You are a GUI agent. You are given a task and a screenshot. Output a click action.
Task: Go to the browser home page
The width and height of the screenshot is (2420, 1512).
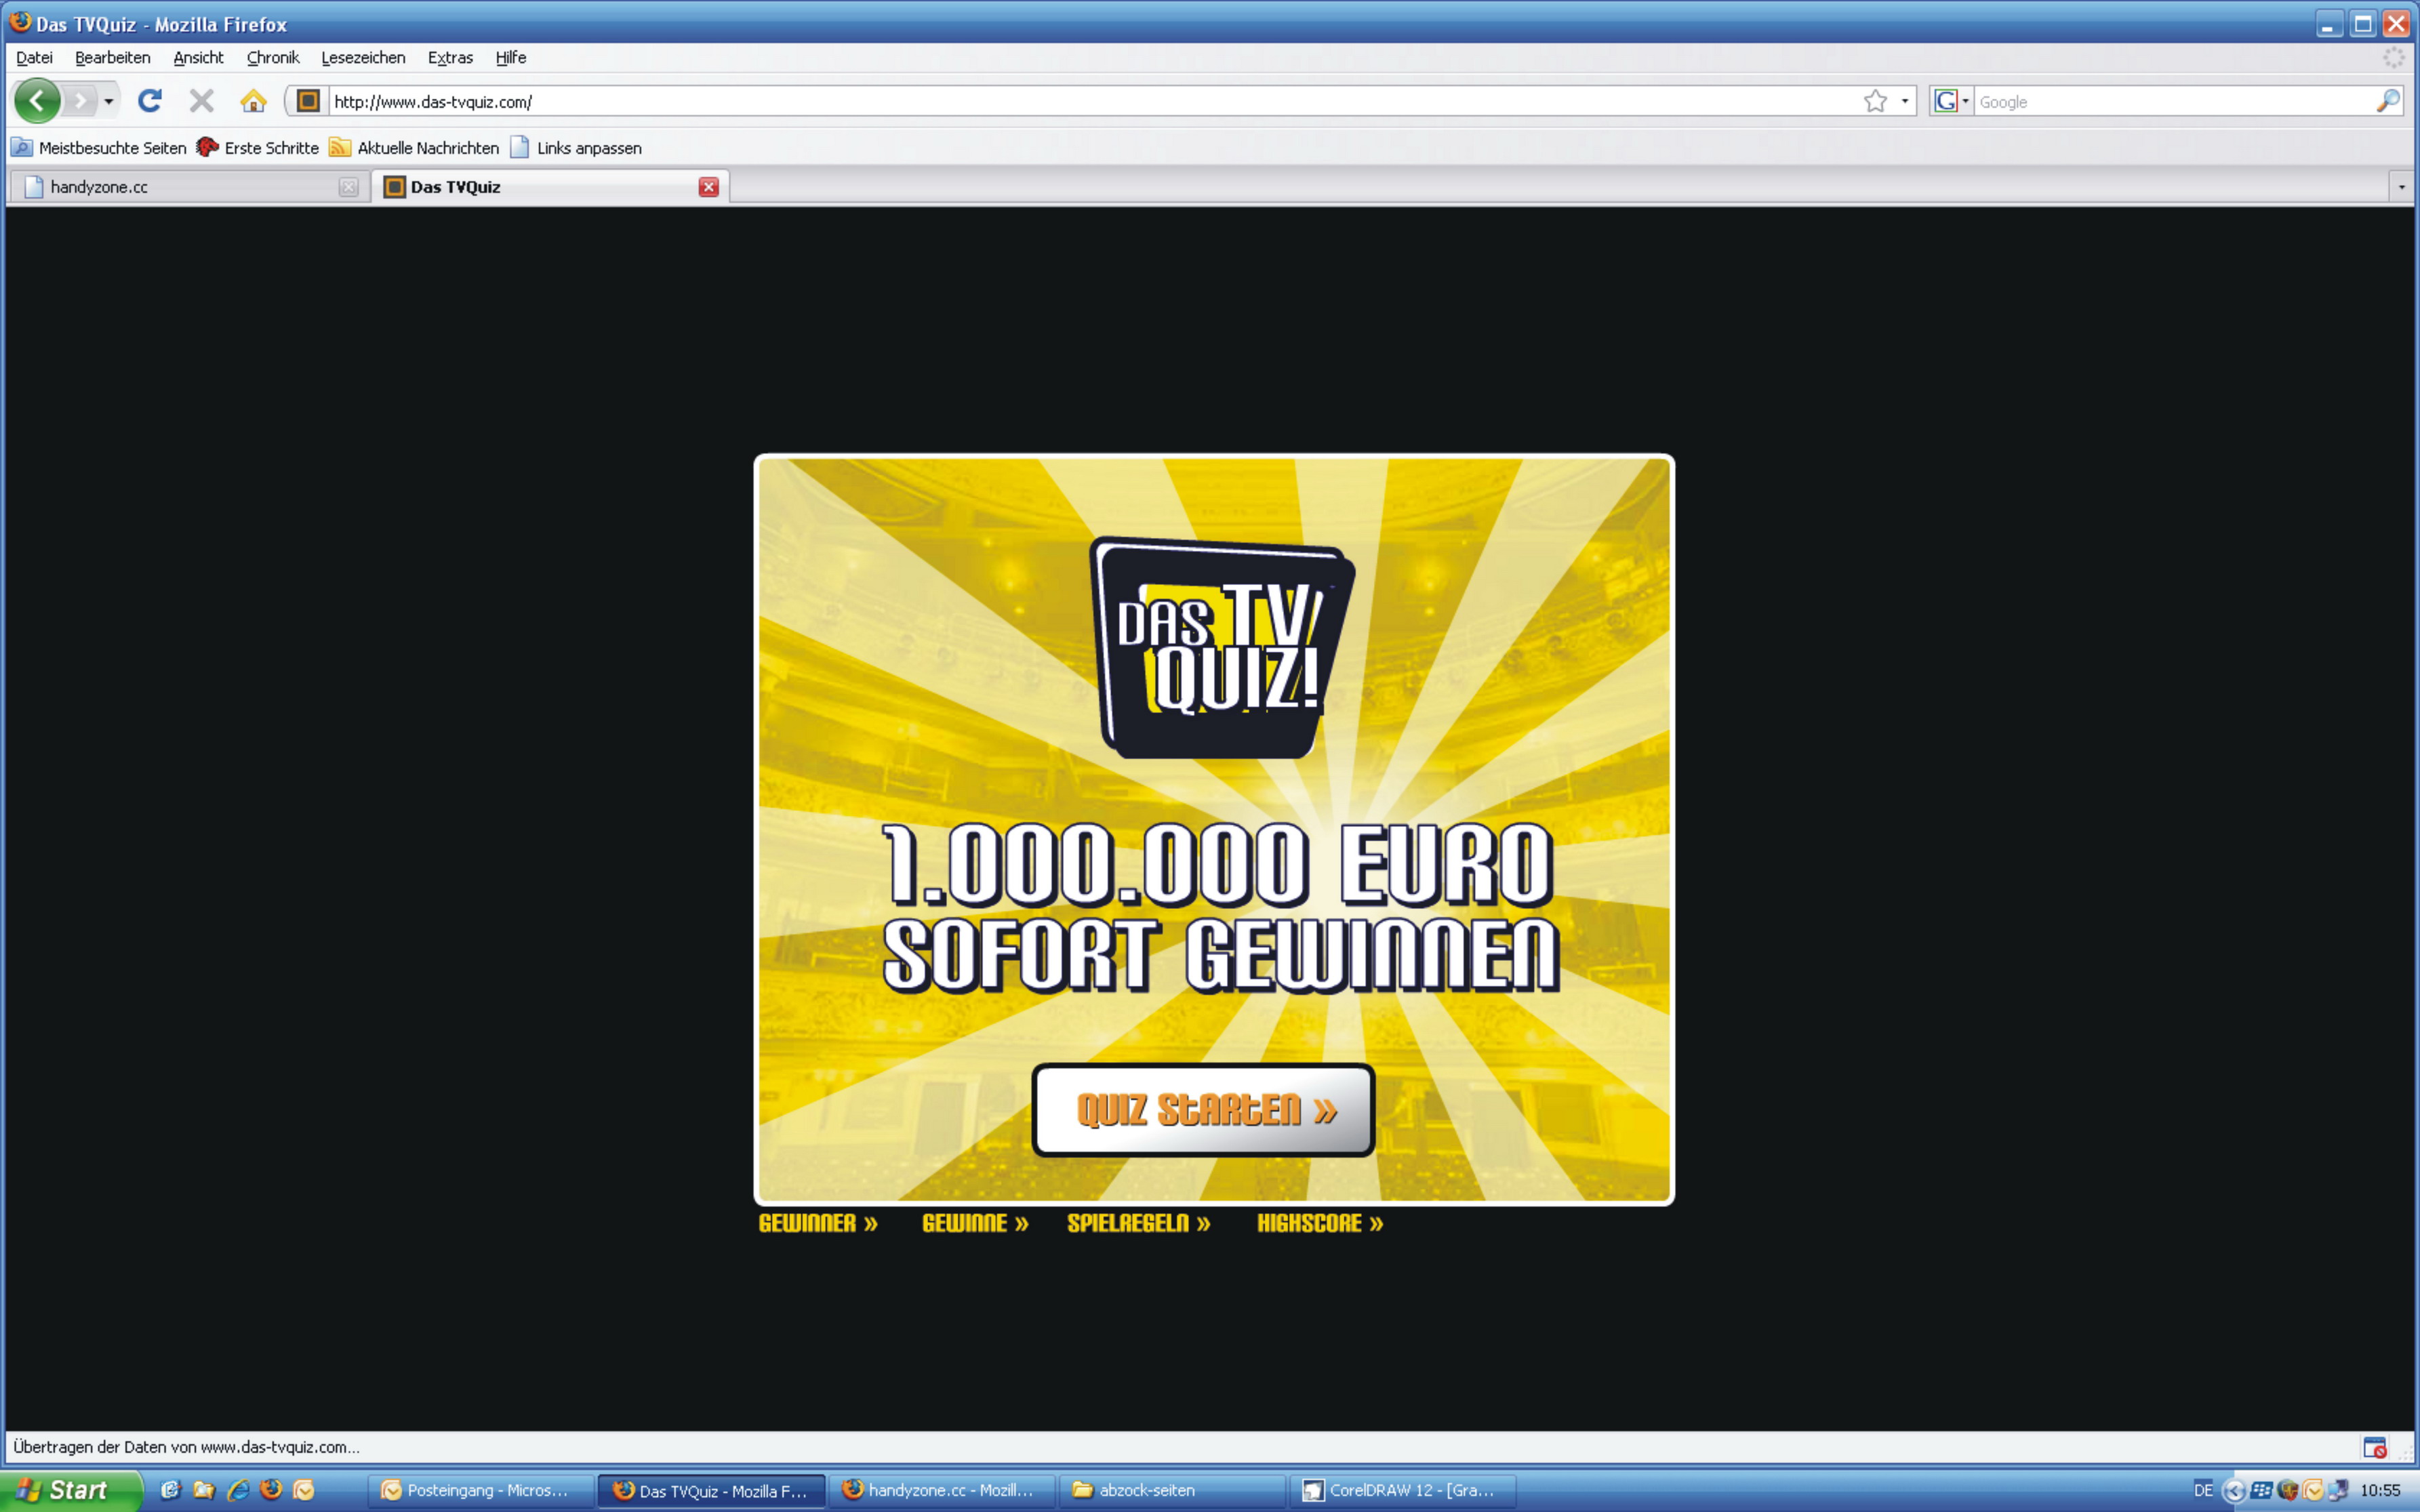click(253, 100)
